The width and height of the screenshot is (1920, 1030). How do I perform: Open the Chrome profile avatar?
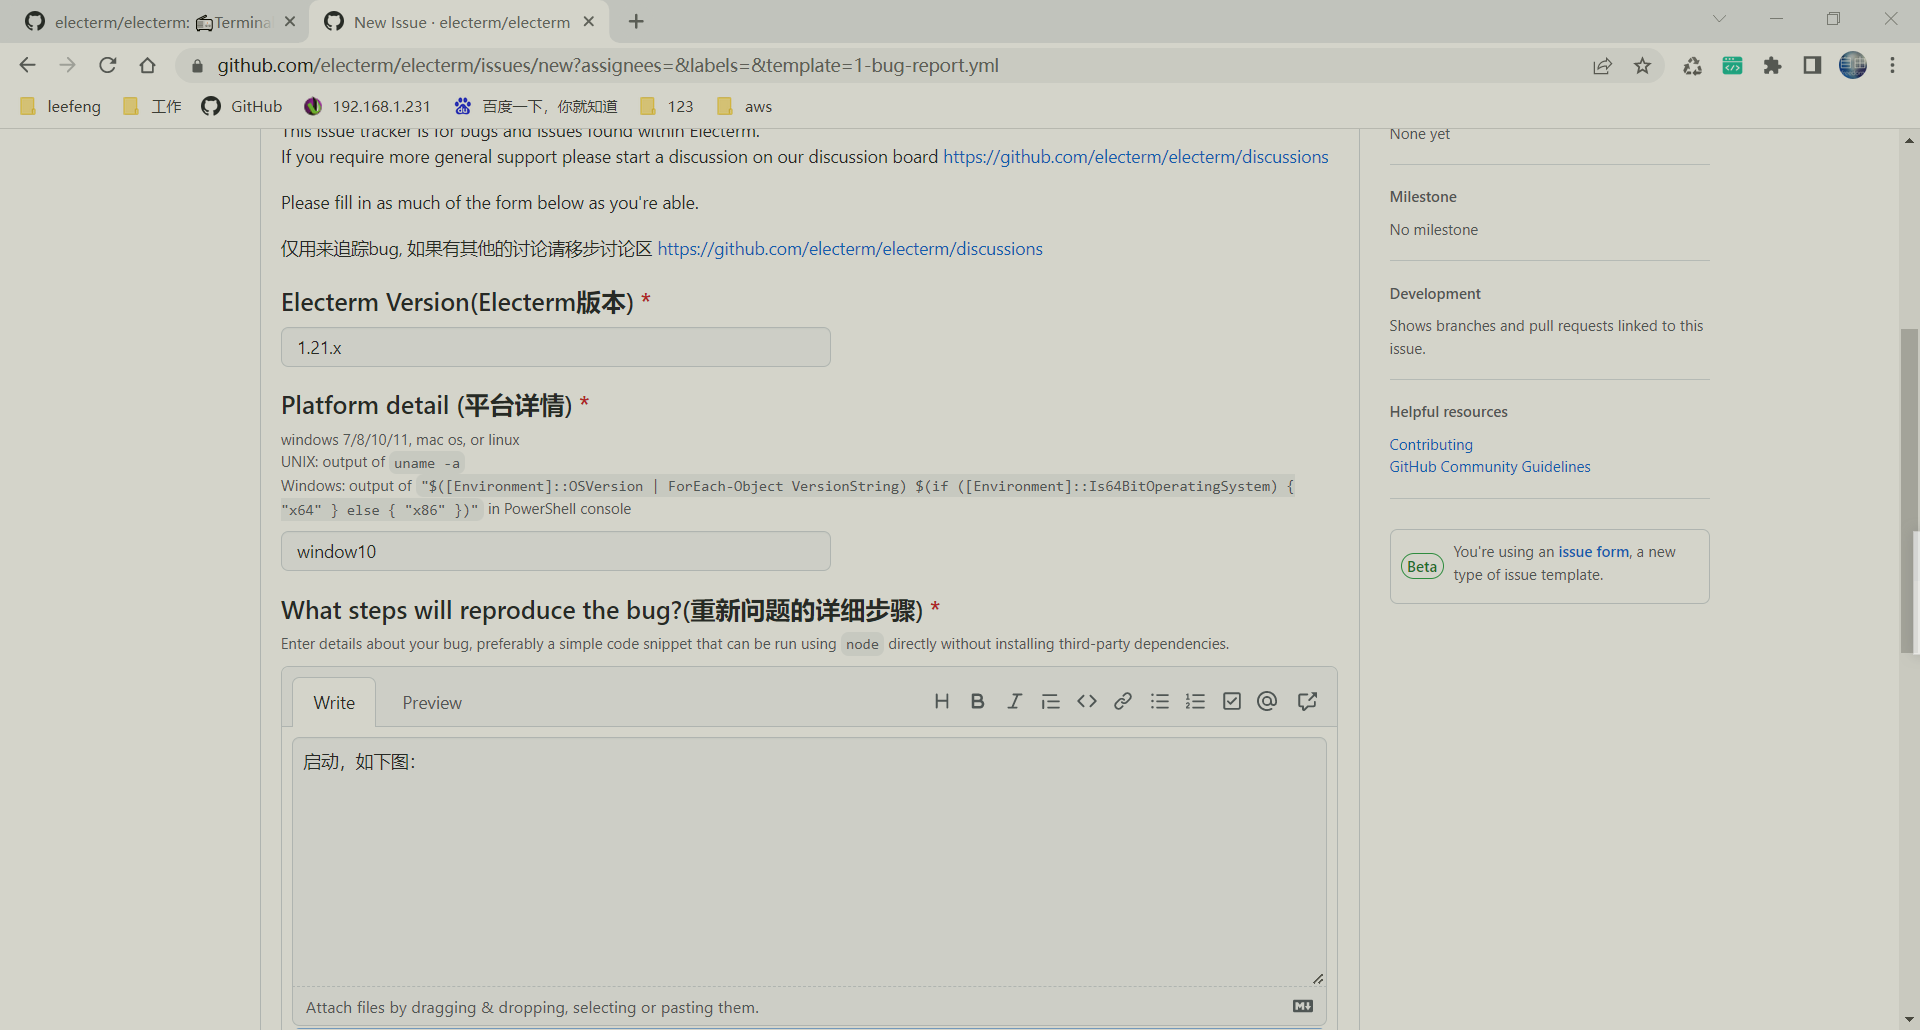(1853, 65)
